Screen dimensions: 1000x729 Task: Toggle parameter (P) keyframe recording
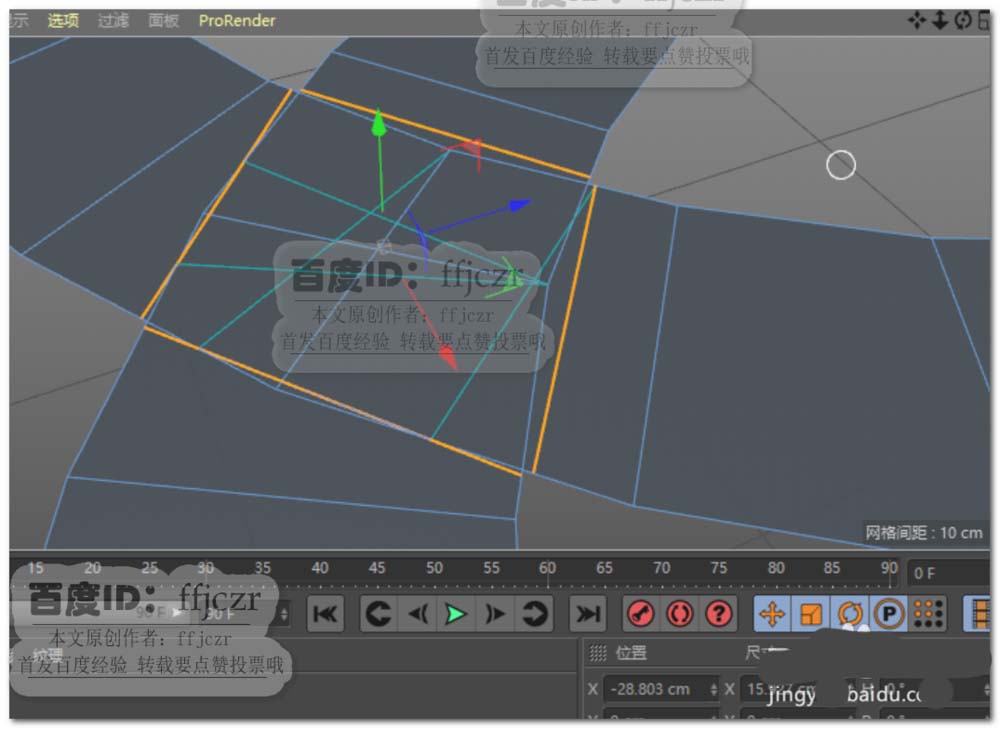(x=889, y=614)
